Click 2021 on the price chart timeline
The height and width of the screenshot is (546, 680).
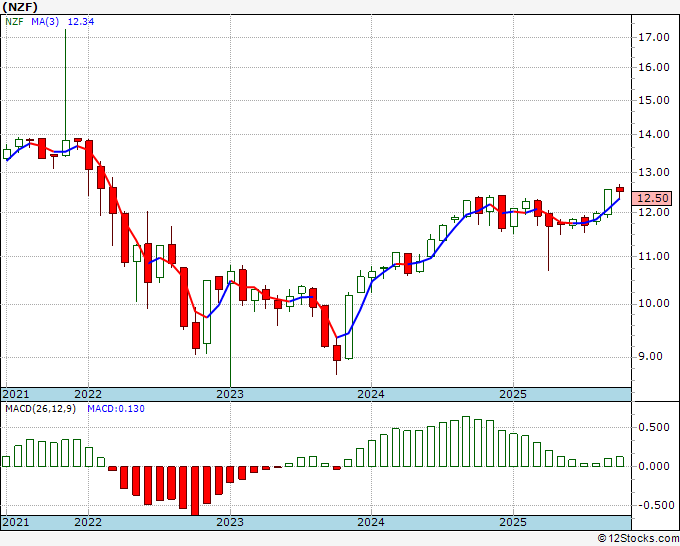point(16,394)
